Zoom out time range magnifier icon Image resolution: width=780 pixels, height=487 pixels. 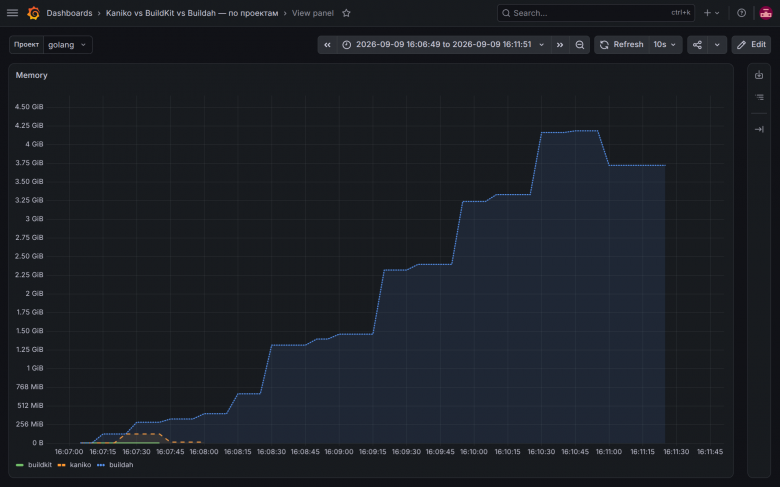click(x=580, y=45)
